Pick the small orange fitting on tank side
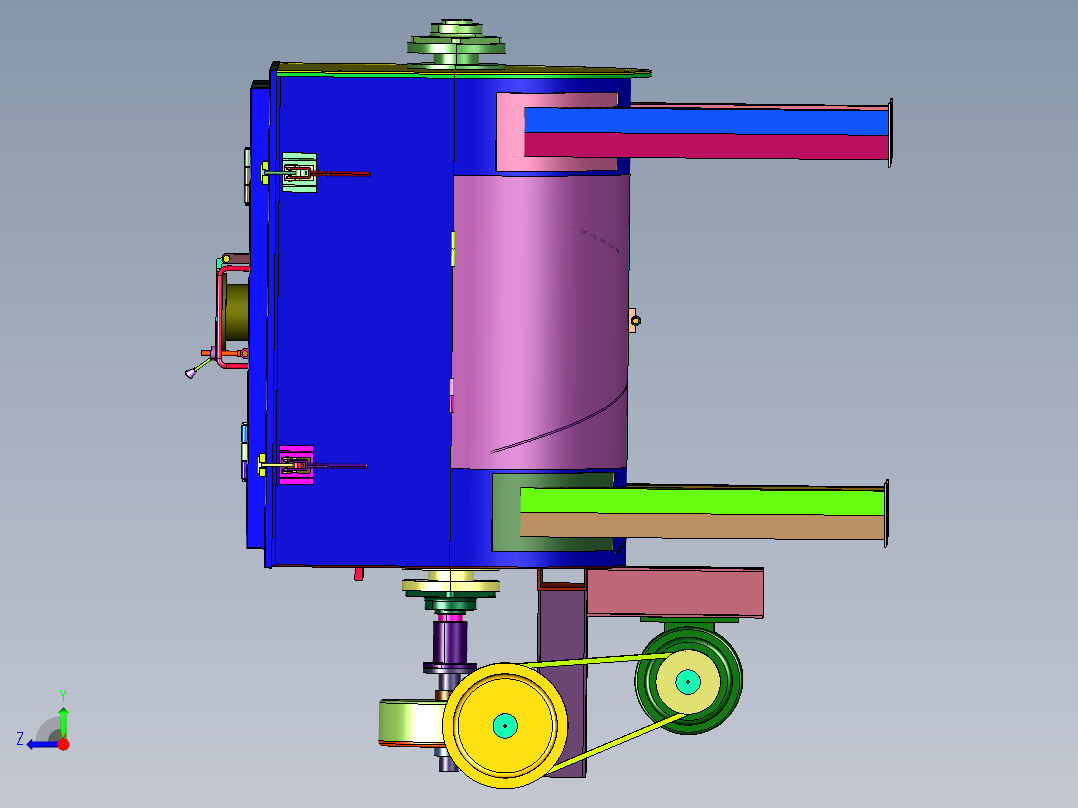This screenshot has width=1078, height=808. [633, 320]
